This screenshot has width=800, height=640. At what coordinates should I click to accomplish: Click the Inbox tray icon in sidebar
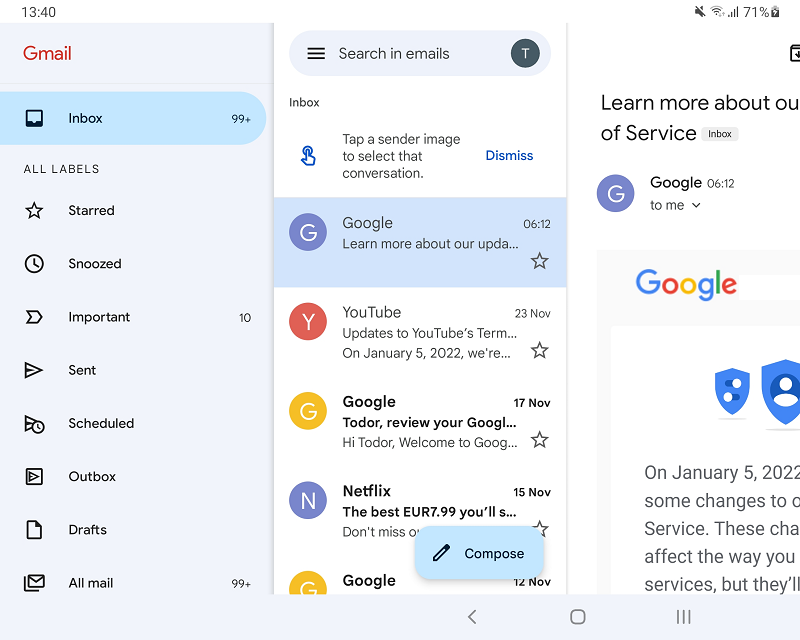coord(34,118)
